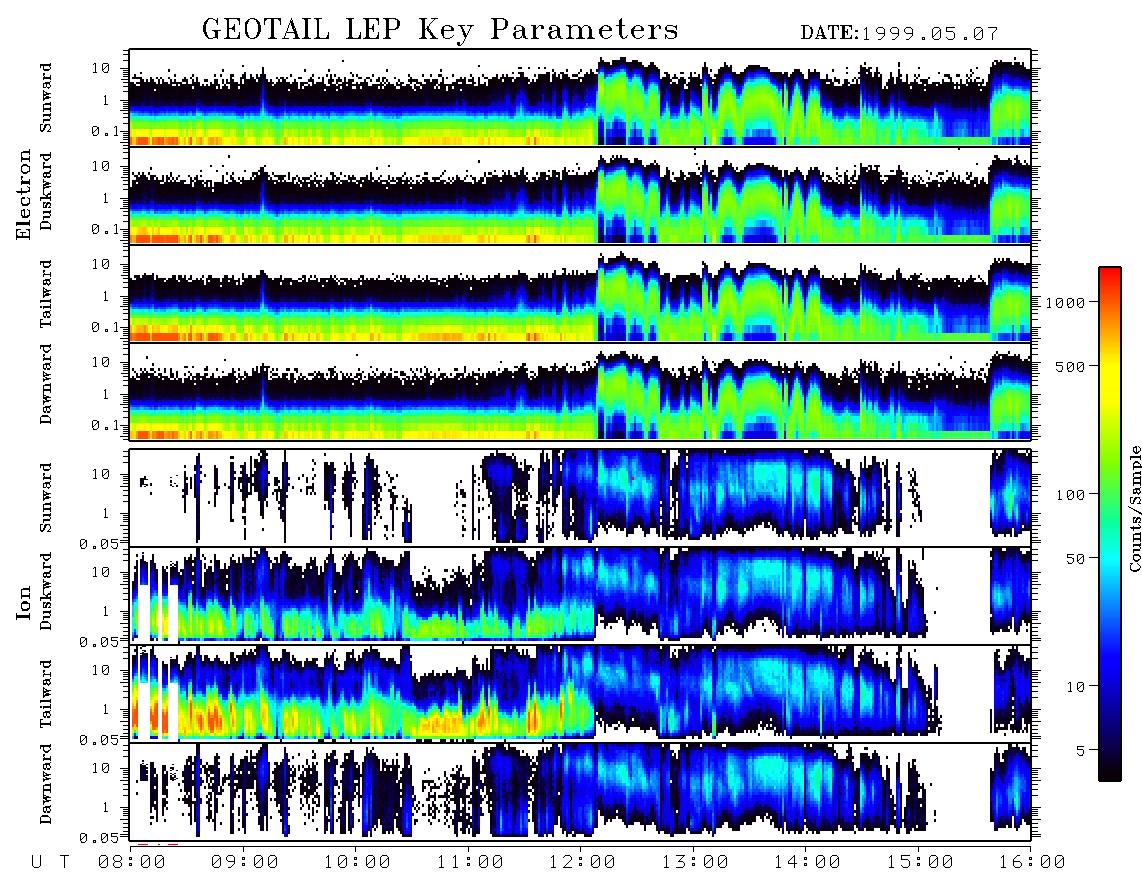This screenshot has width=1142, height=880.
Task: Choose the 13:00 time tick label
Action: [x=695, y=862]
